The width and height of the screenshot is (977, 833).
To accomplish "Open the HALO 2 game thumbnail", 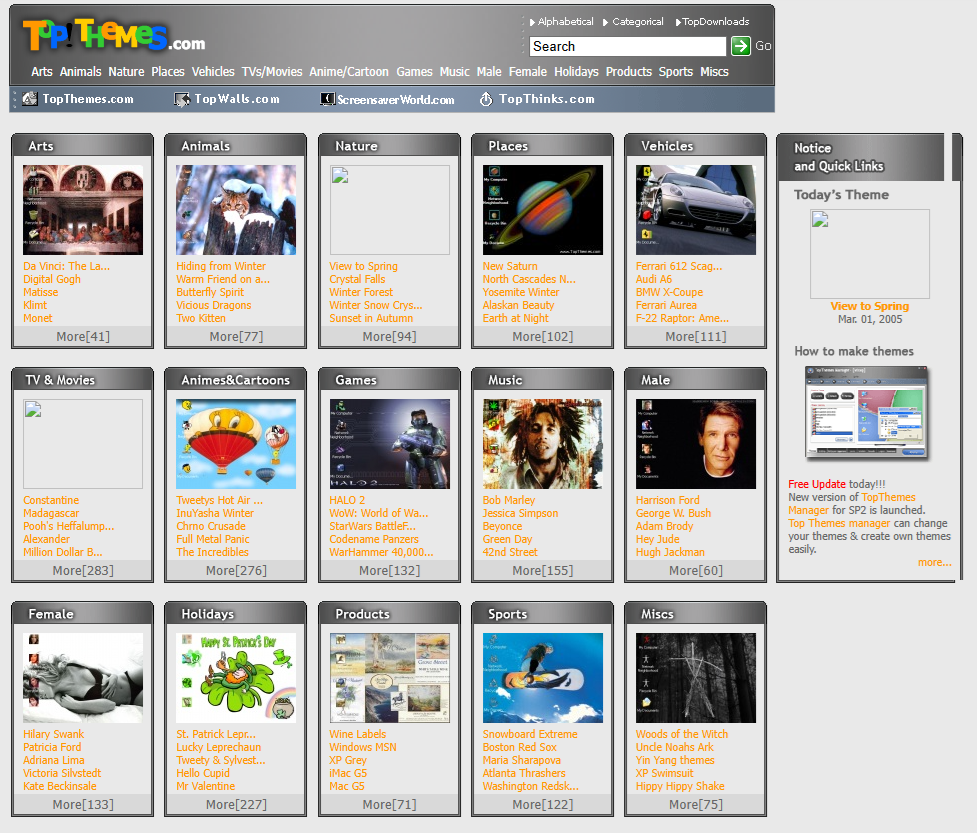I will coord(389,444).
